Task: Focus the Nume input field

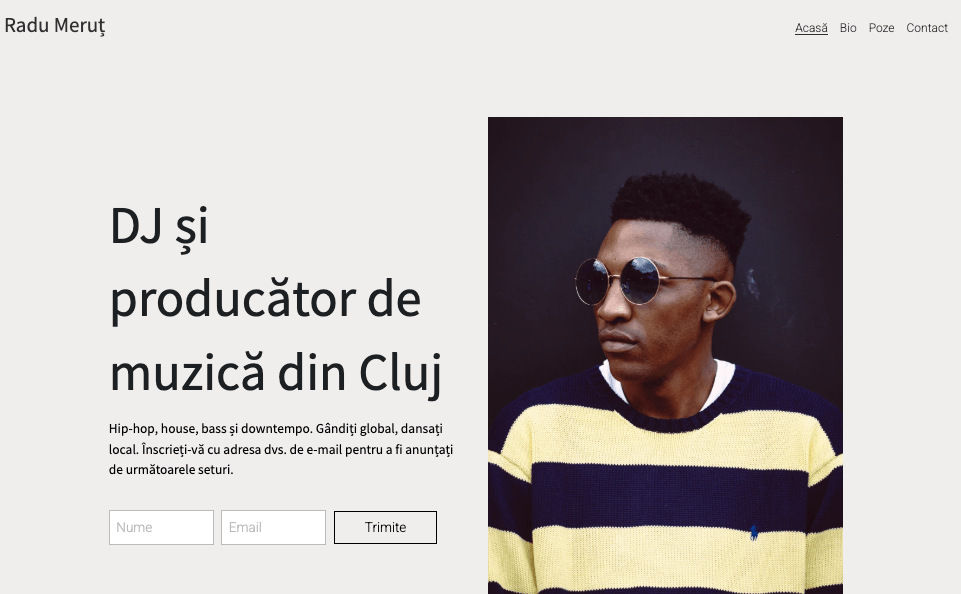Action: tap(161, 527)
